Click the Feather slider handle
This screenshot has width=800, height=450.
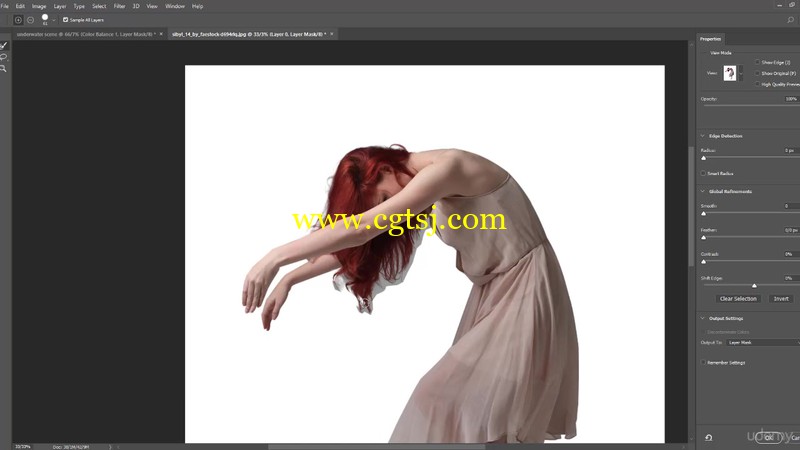[x=704, y=238]
